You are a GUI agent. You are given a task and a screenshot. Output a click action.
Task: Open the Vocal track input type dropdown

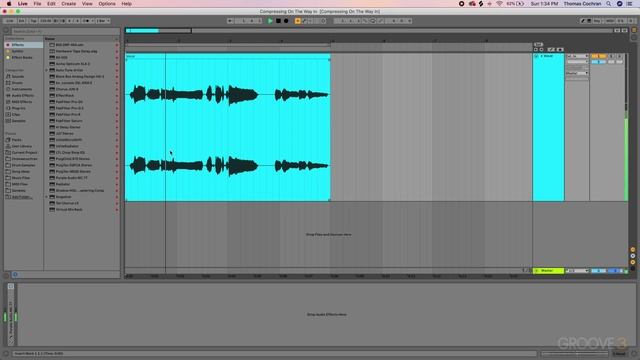click(577, 56)
